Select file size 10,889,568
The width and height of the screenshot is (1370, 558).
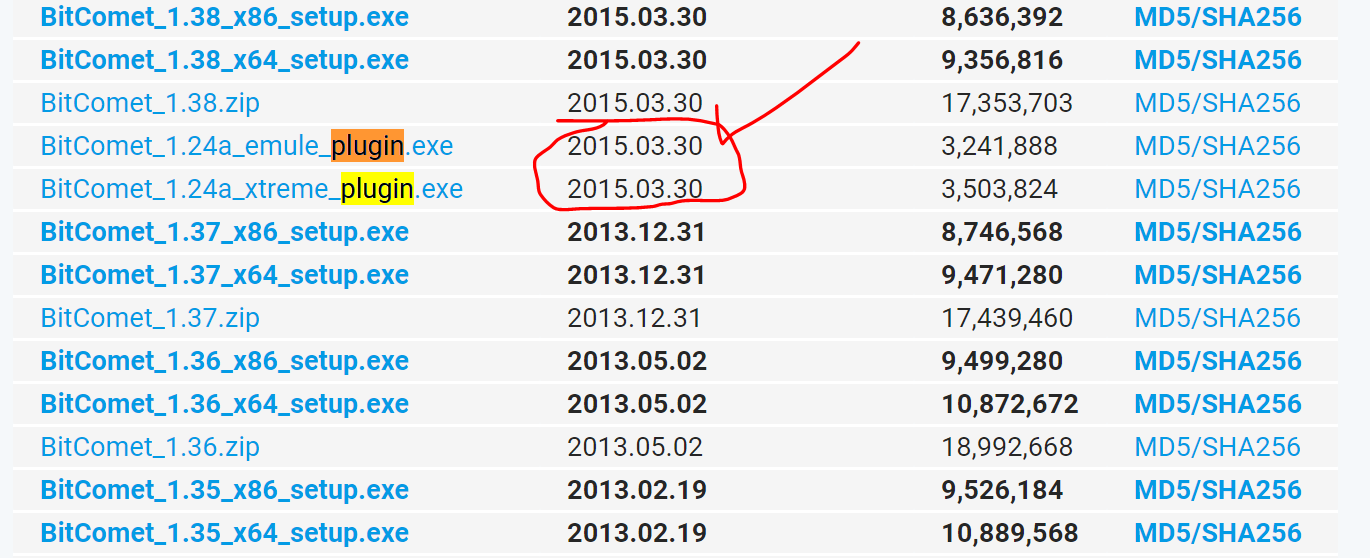click(1010, 533)
